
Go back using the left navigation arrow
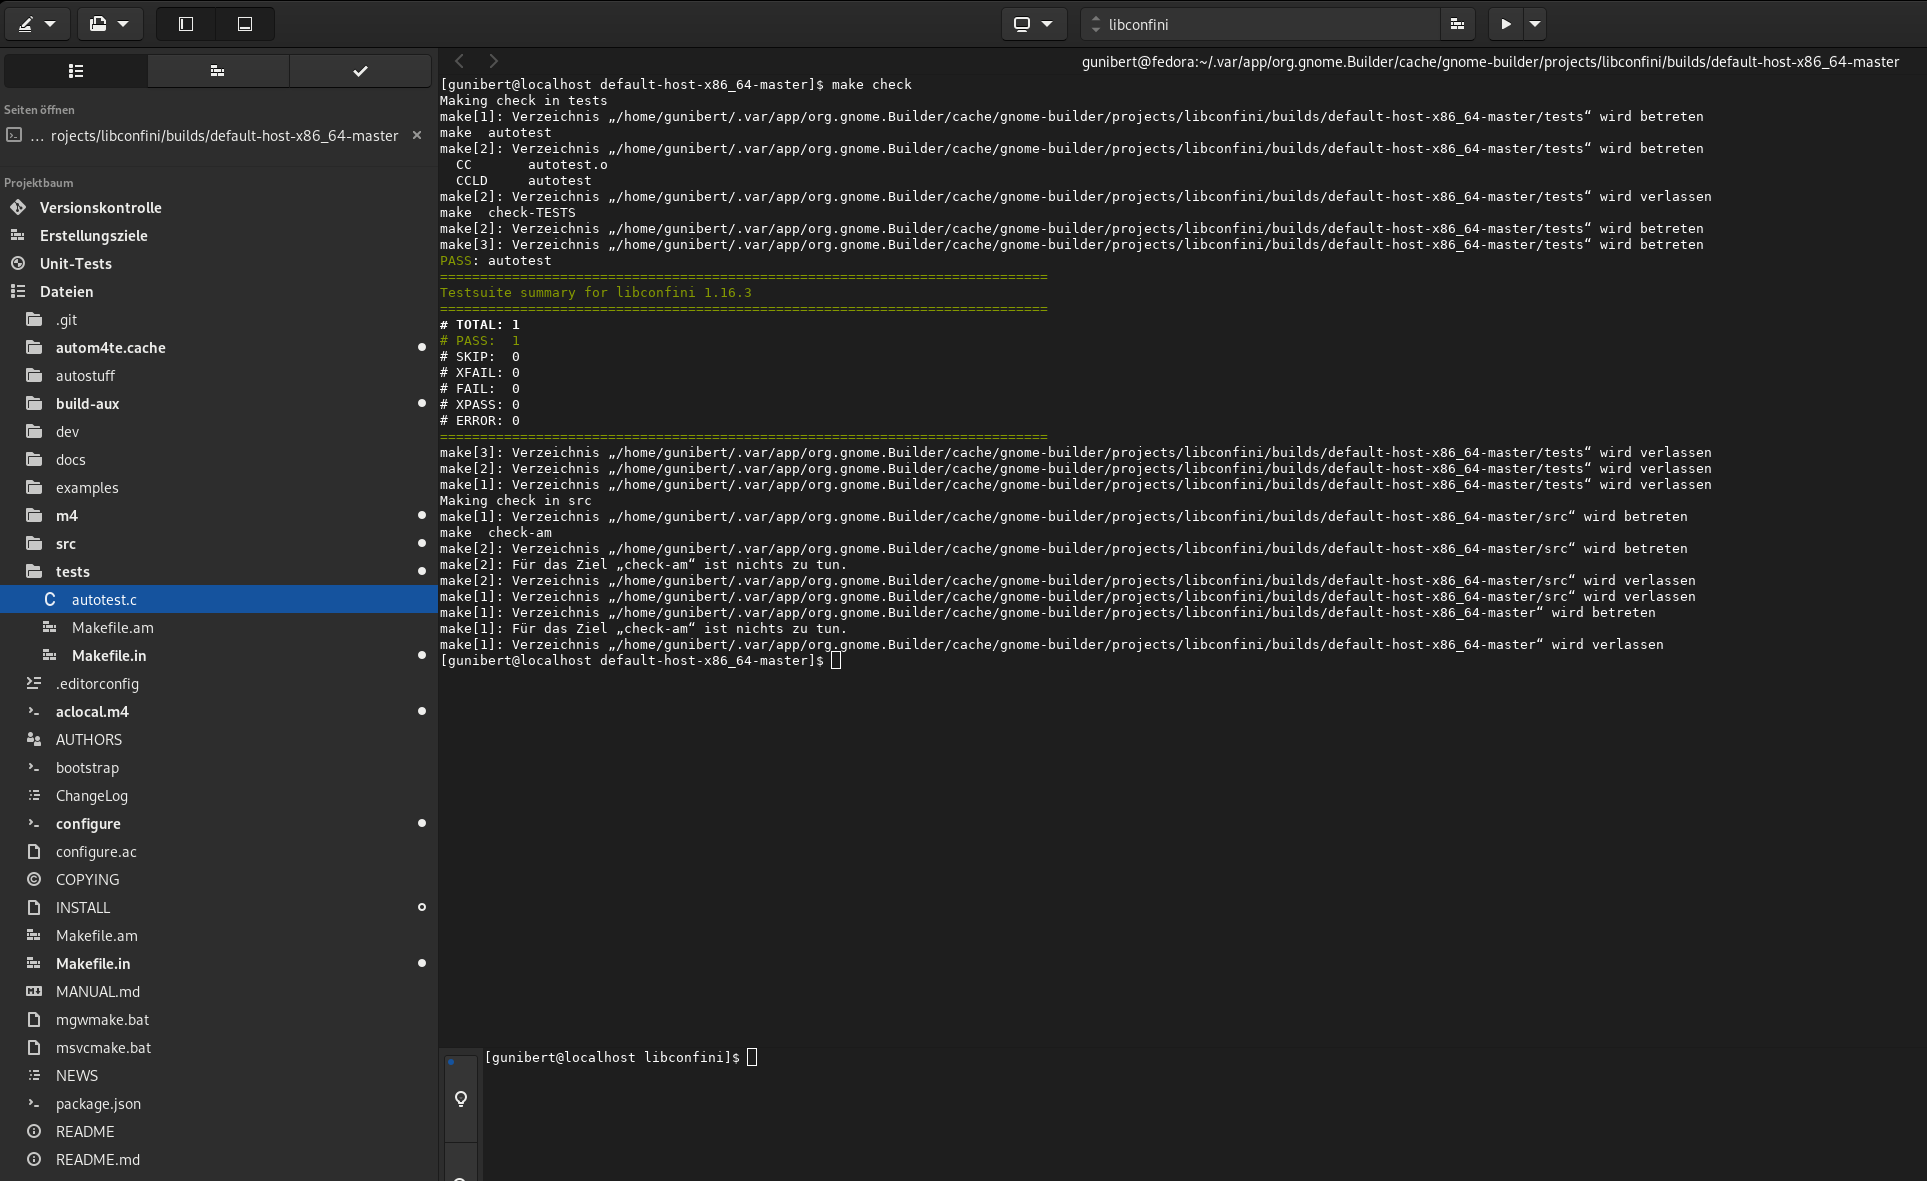click(459, 61)
